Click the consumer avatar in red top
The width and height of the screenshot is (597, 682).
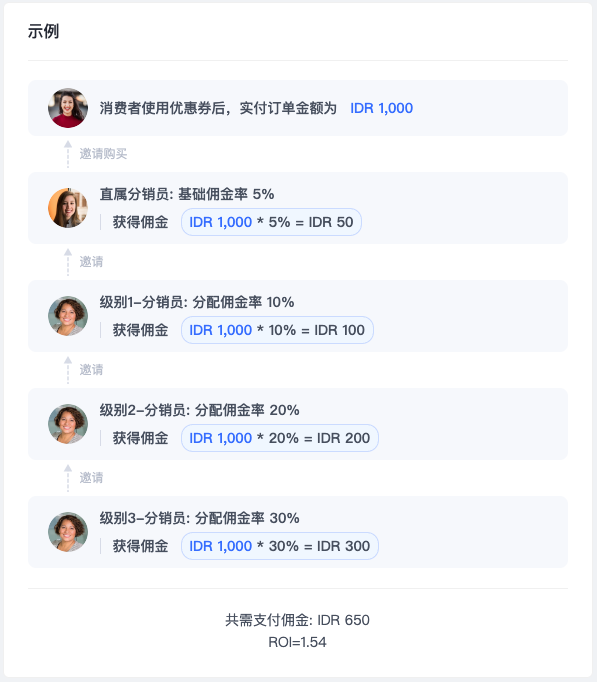(x=68, y=108)
